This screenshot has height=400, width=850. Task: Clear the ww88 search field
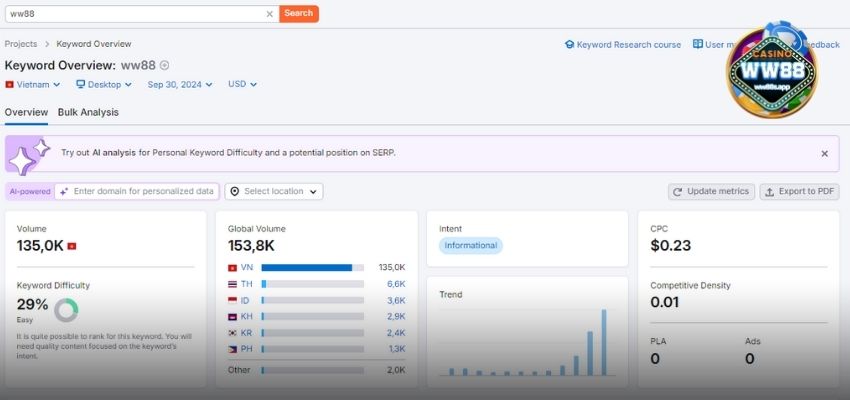point(269,14)
